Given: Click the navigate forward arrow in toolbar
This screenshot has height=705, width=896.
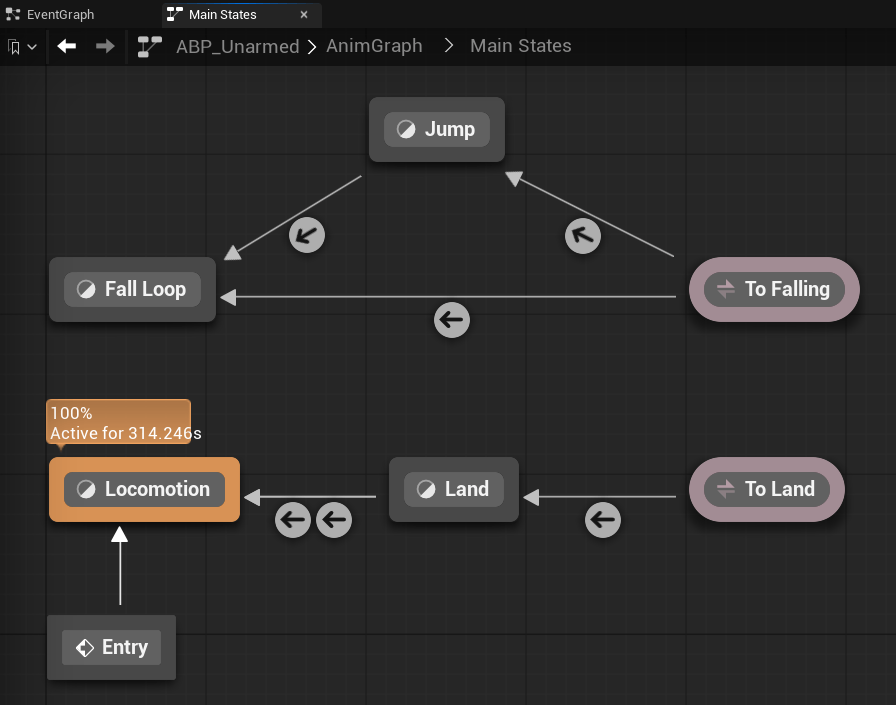Looking at the screenshot, I should [105, 46].
